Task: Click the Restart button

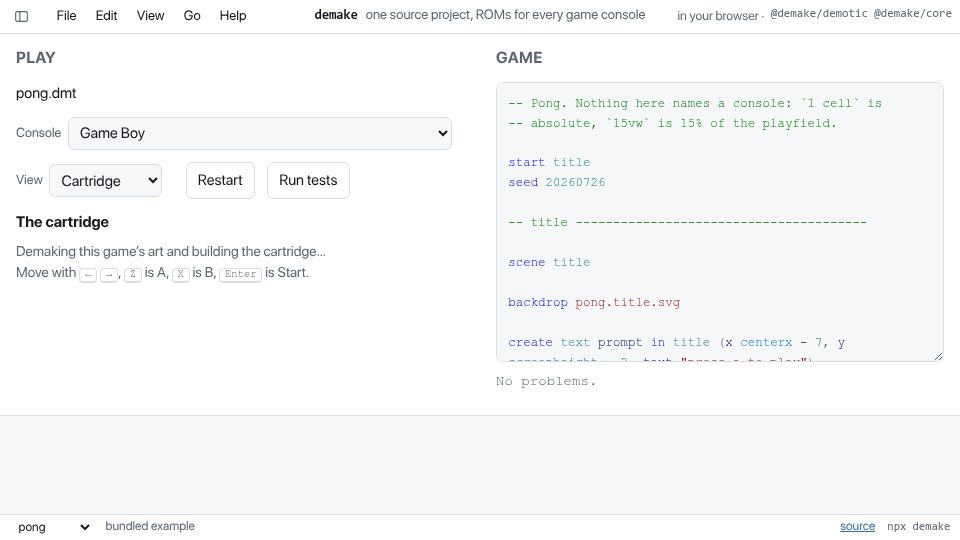Action: pos(220,181)
